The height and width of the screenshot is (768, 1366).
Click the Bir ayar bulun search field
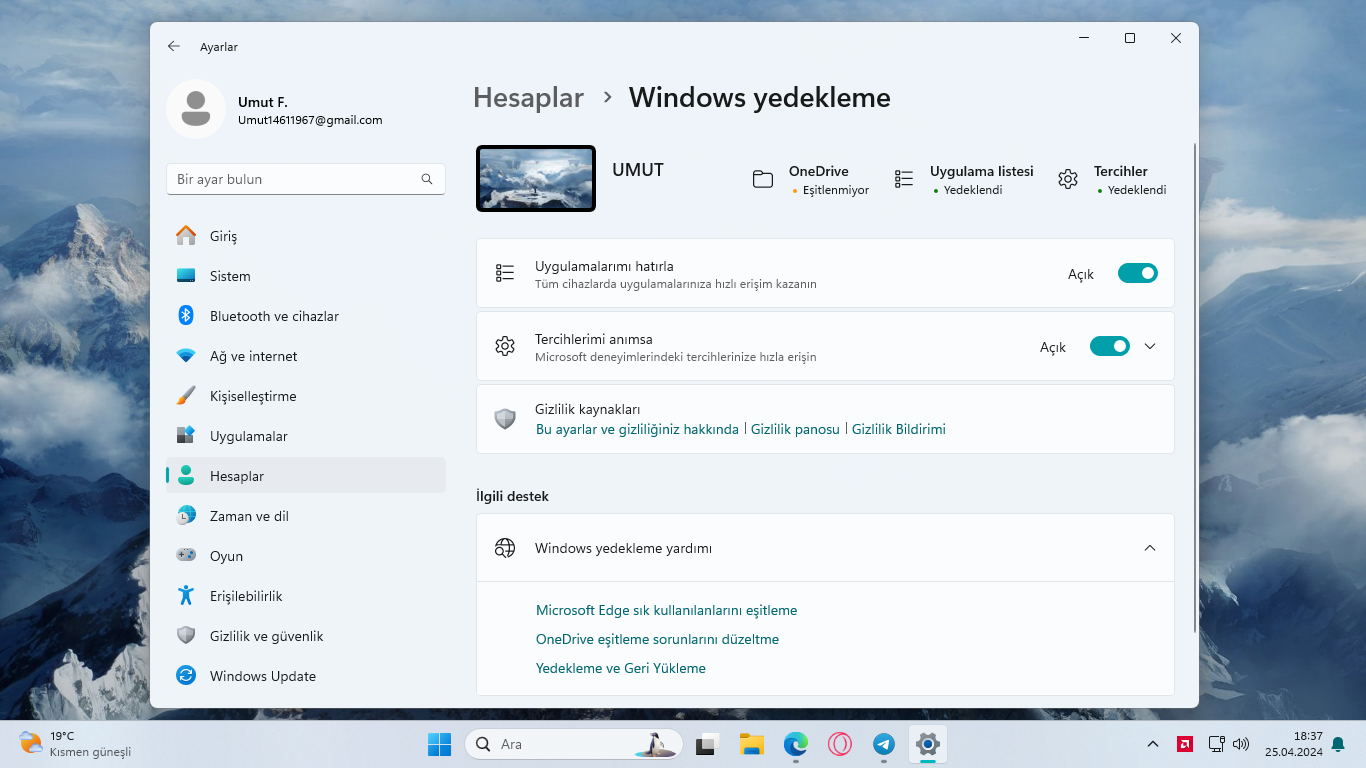(306, 179)
